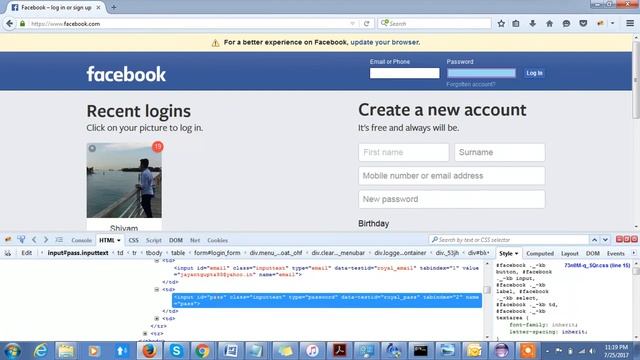640x360 pixels.
Task: Open the HTML tab's dropdown arrow
Action: [x=118, y=240]
